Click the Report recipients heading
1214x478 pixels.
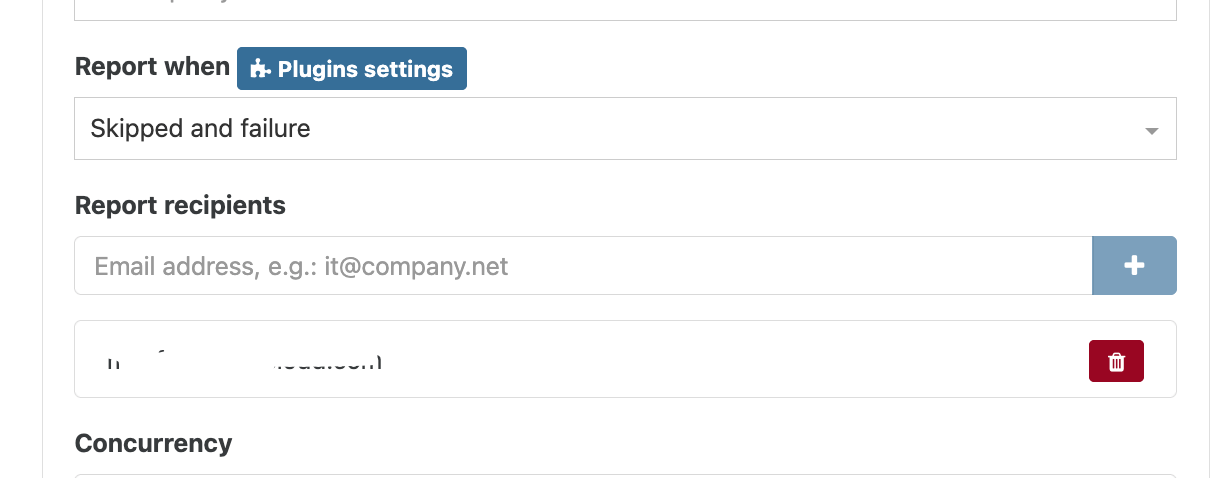(x=180, y=205)
